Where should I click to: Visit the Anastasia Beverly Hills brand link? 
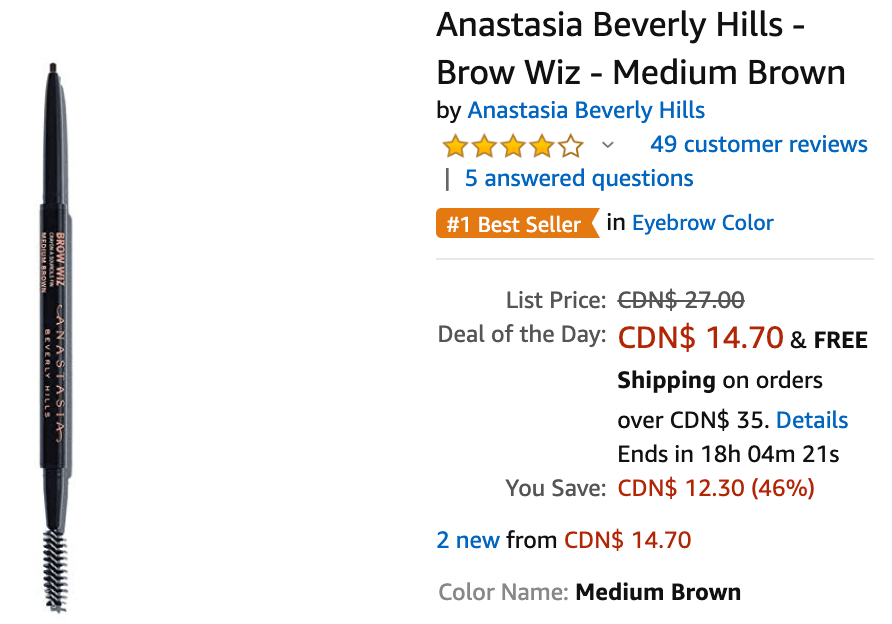(x=586, y=110)
